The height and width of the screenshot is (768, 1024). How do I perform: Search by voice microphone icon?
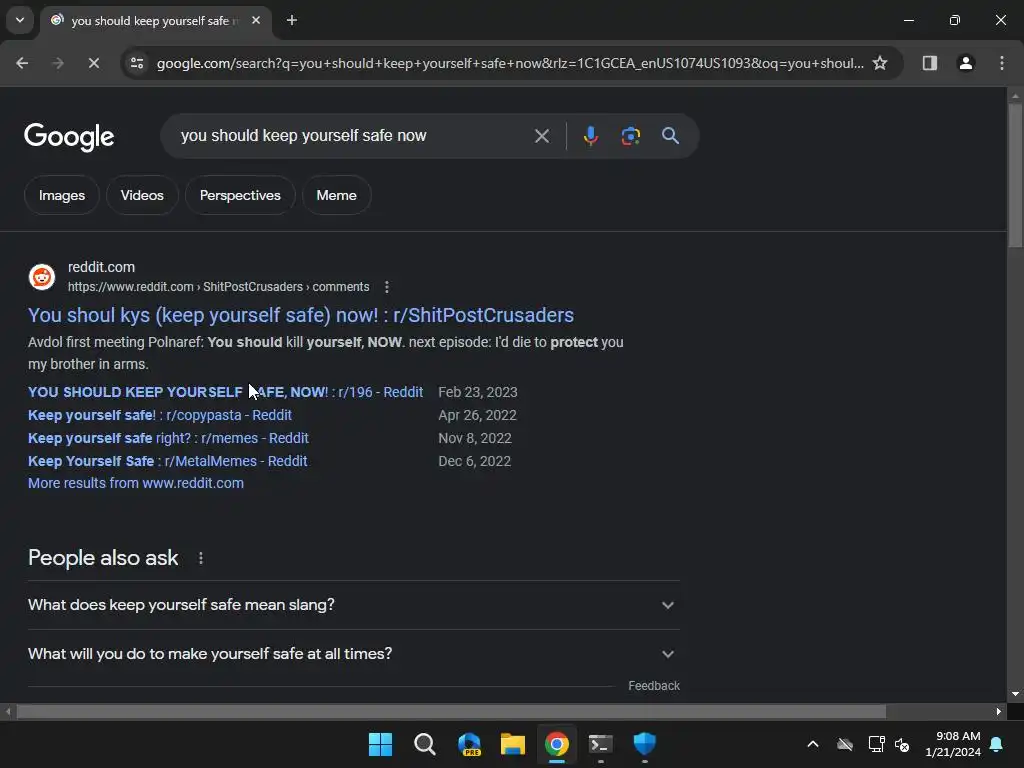[590, 136]
